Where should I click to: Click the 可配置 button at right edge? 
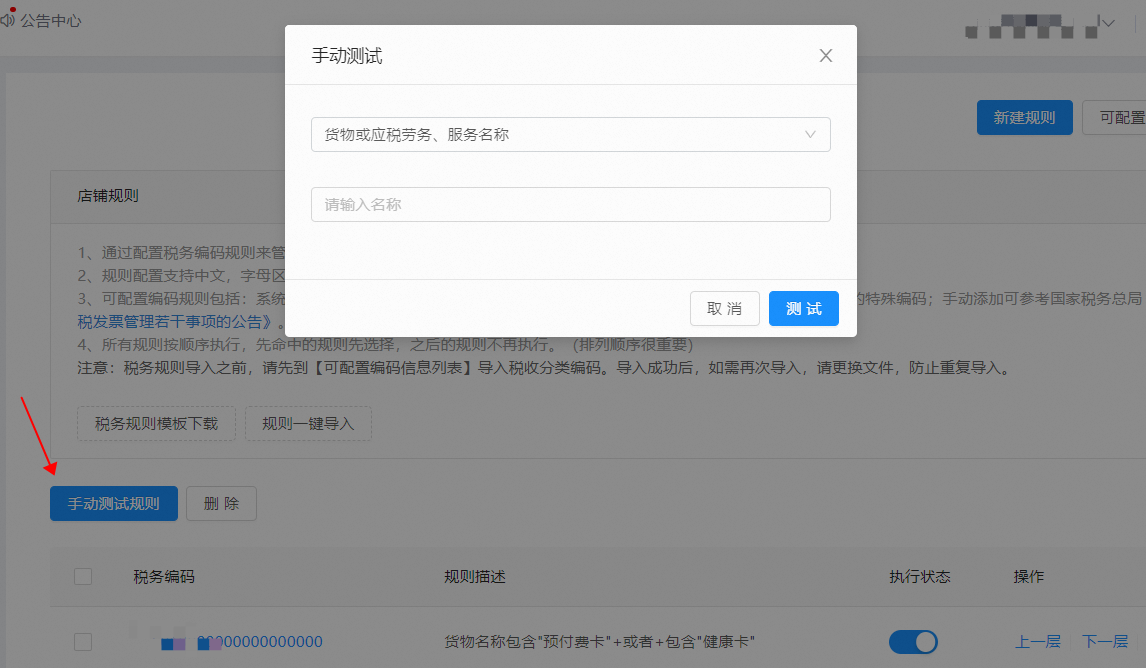click(x=1115, y=118)
